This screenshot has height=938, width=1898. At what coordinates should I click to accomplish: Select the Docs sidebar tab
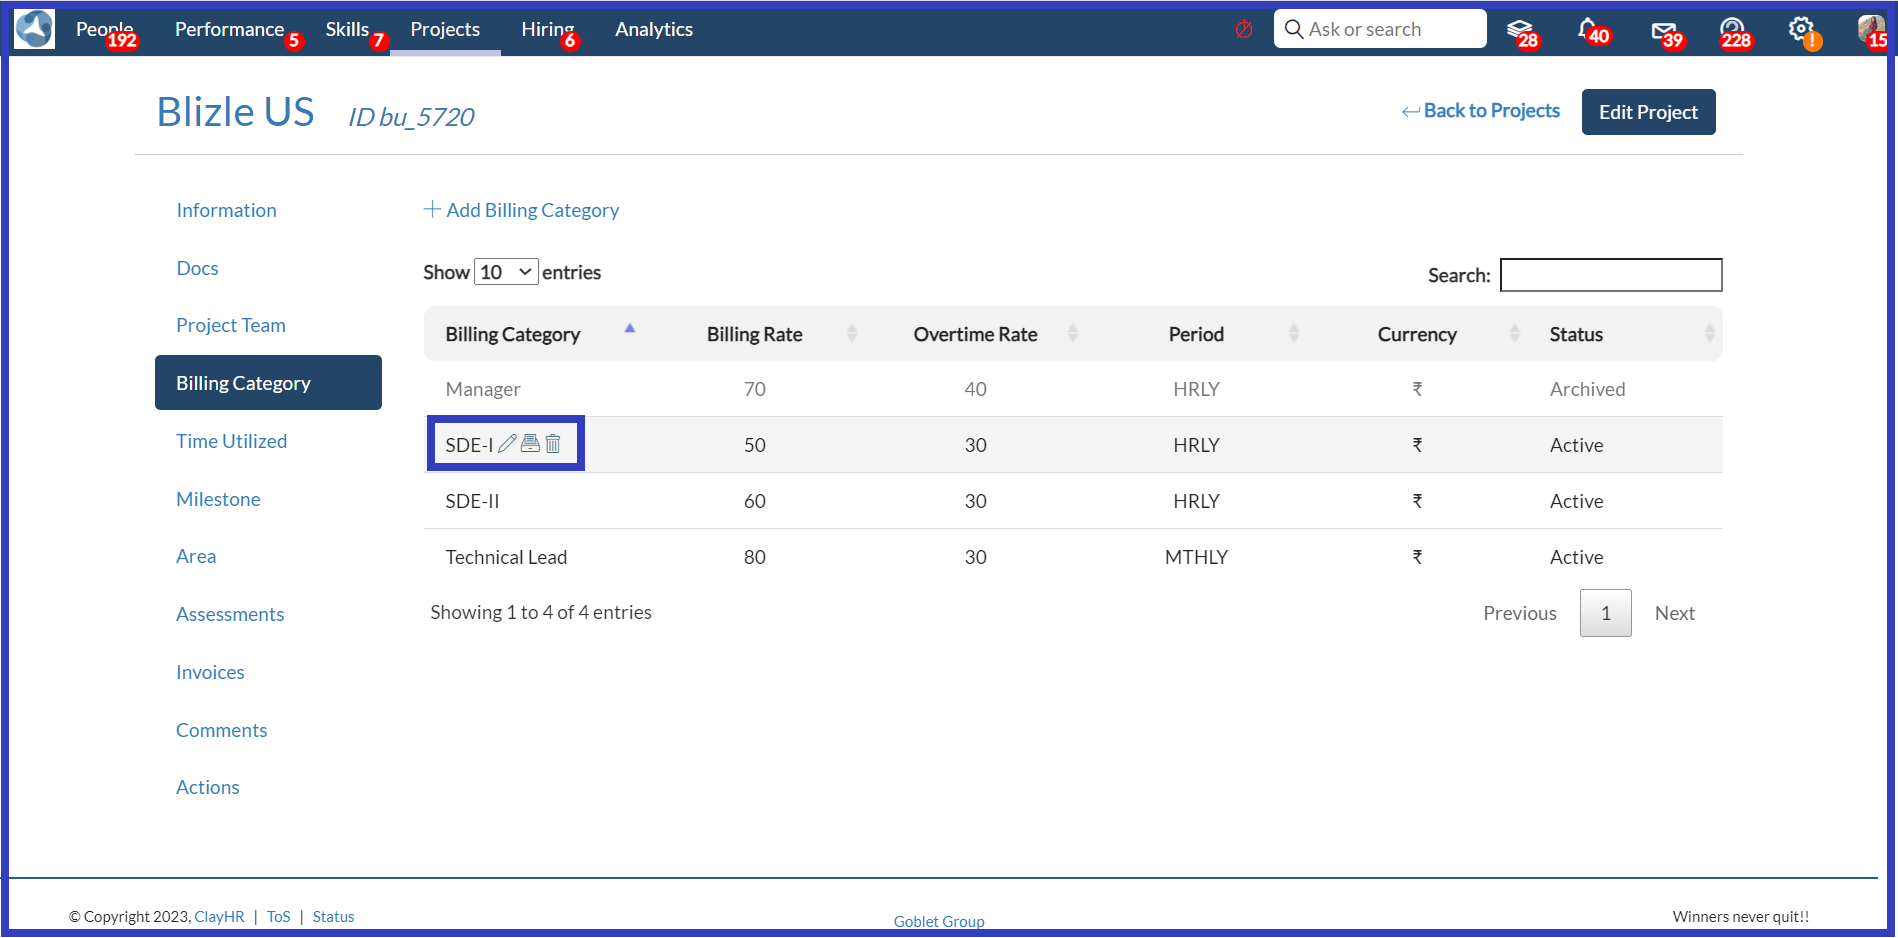[197, 268]
